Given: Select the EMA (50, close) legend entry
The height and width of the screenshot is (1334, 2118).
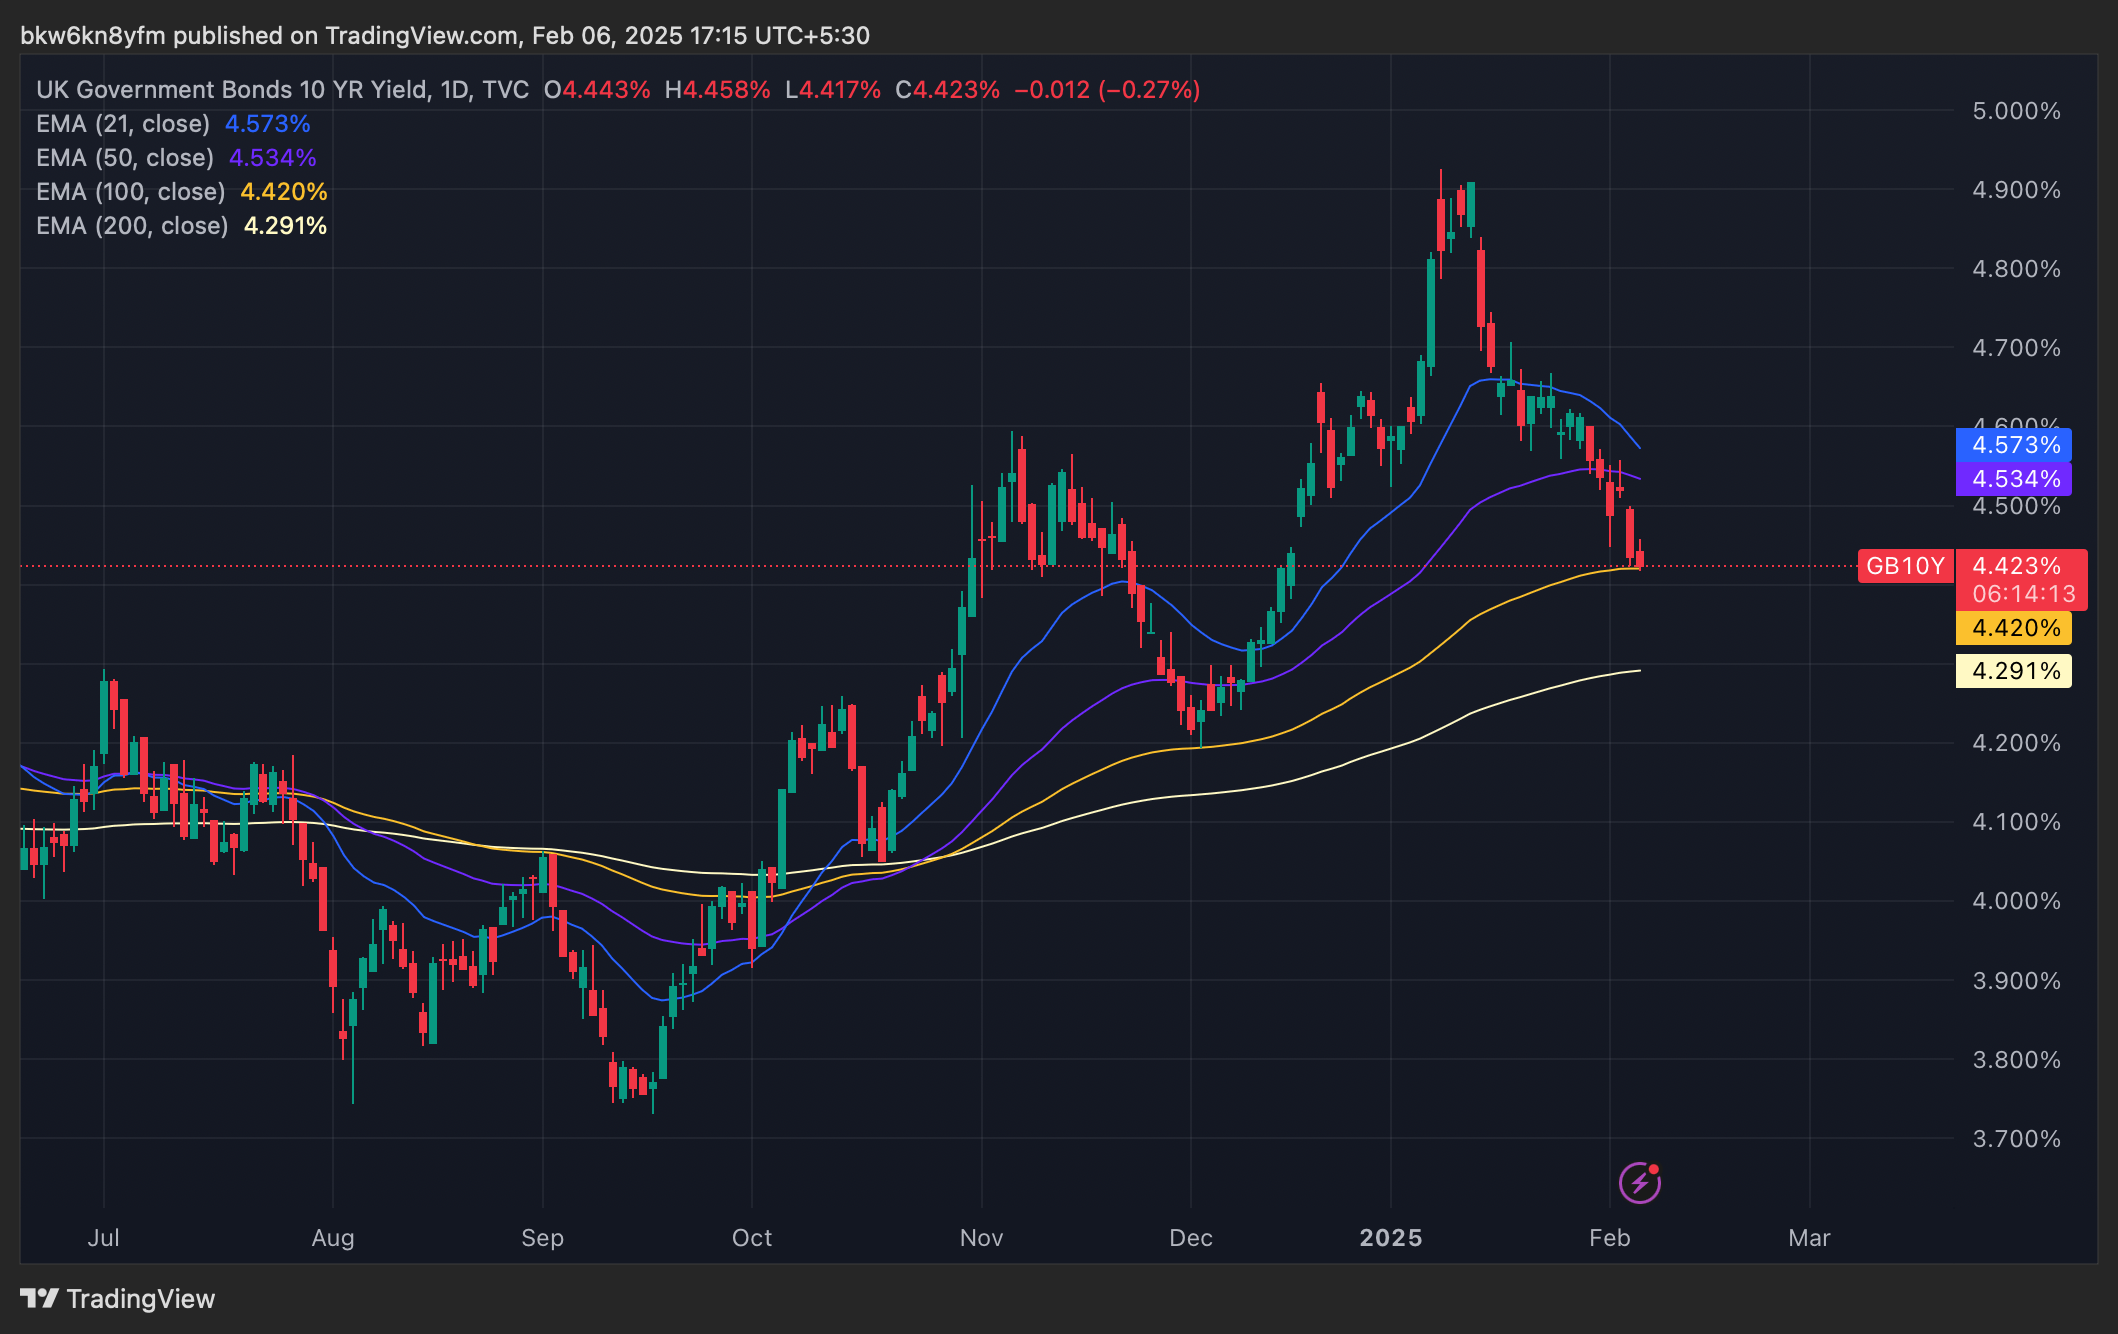Looking at the screenshot, I should [x=125, y=158].
